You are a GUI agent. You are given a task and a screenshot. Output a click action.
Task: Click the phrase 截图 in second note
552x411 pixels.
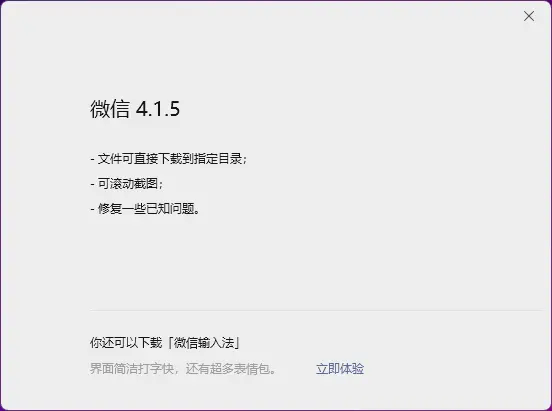tap(146, 184)
